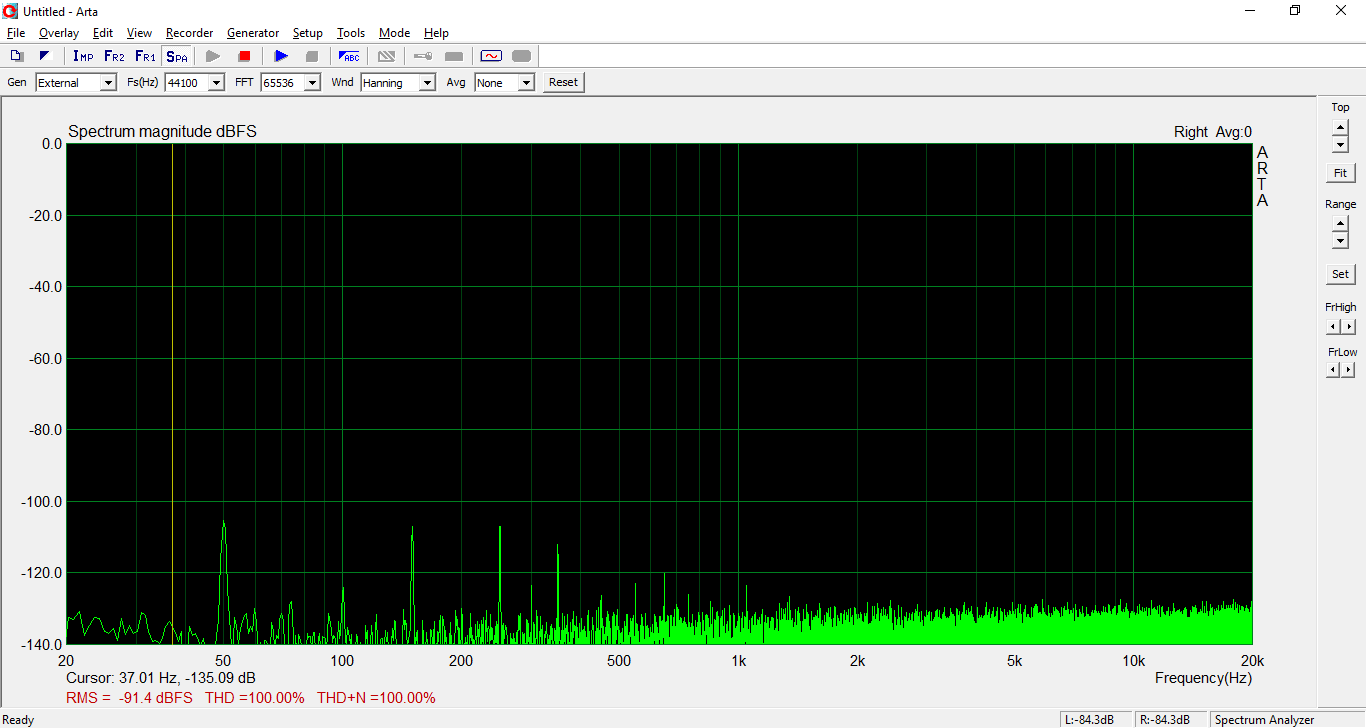1366x728 pixels.
Task: Click the Arta application icon in title bar
Action: [11, 11]
